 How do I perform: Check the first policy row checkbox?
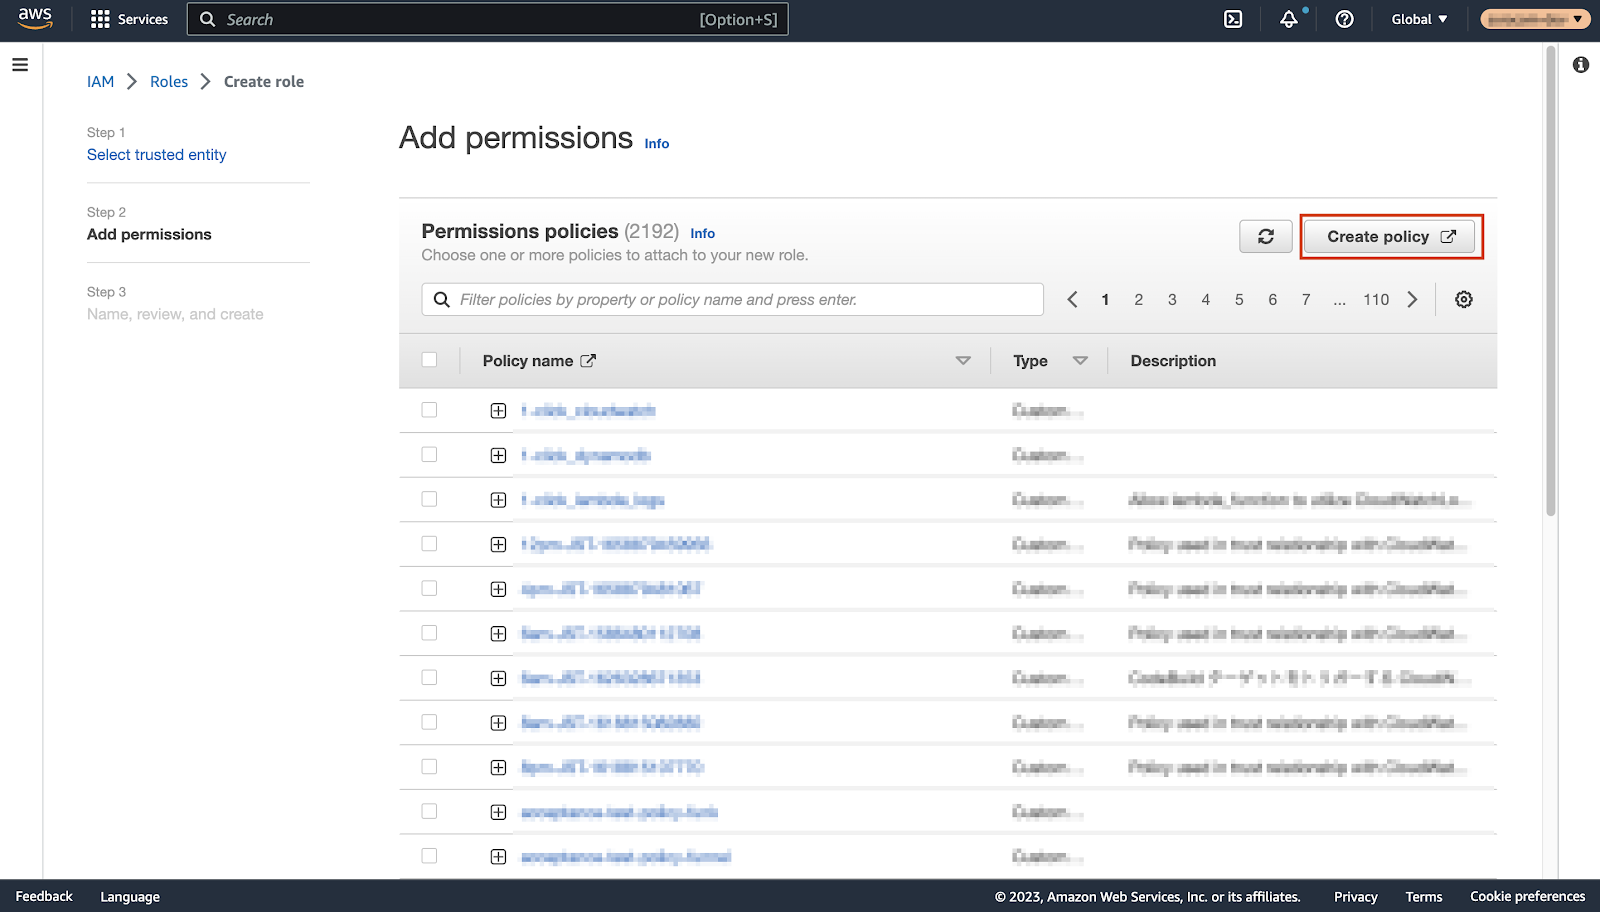[429, 410]
